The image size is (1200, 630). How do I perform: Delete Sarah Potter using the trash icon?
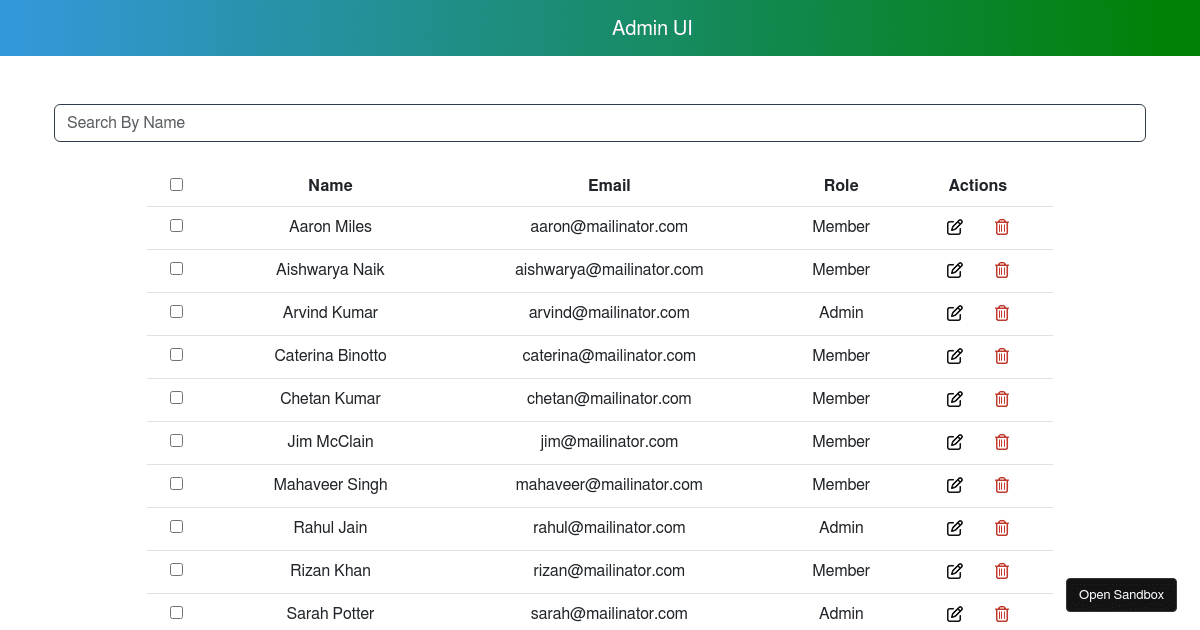[x=1001, y=614]
